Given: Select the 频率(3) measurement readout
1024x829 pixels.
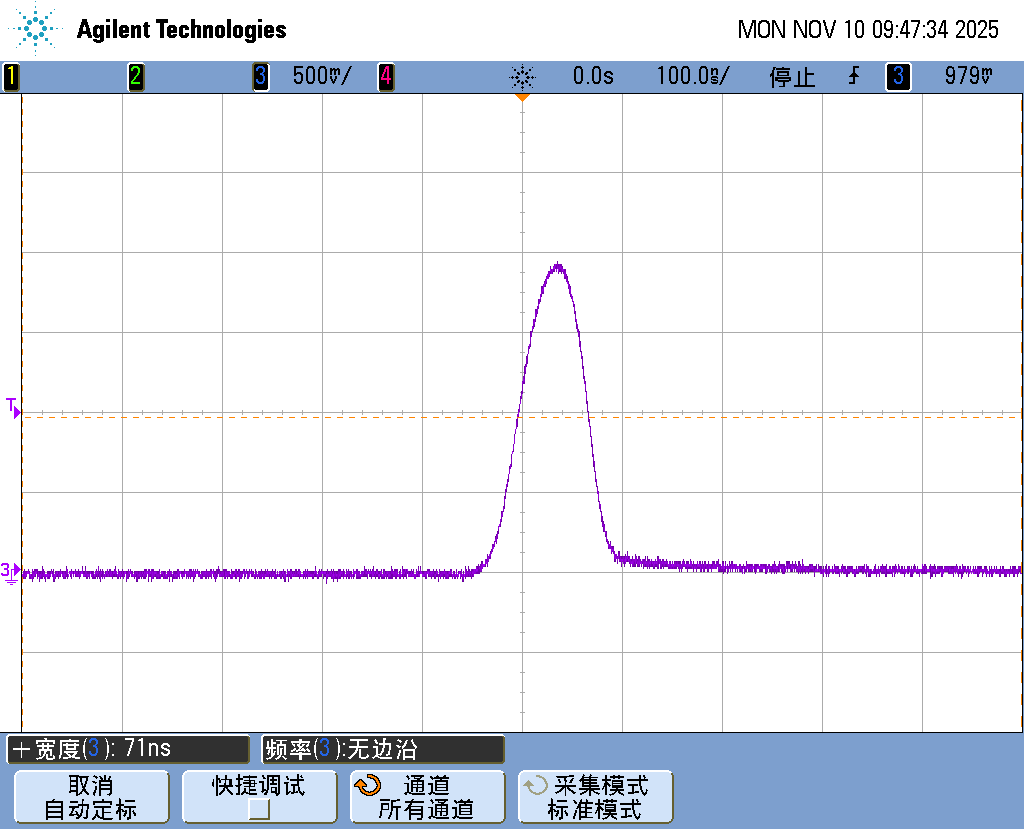Looking at the screenshot, I should click(x=383, y=749).
